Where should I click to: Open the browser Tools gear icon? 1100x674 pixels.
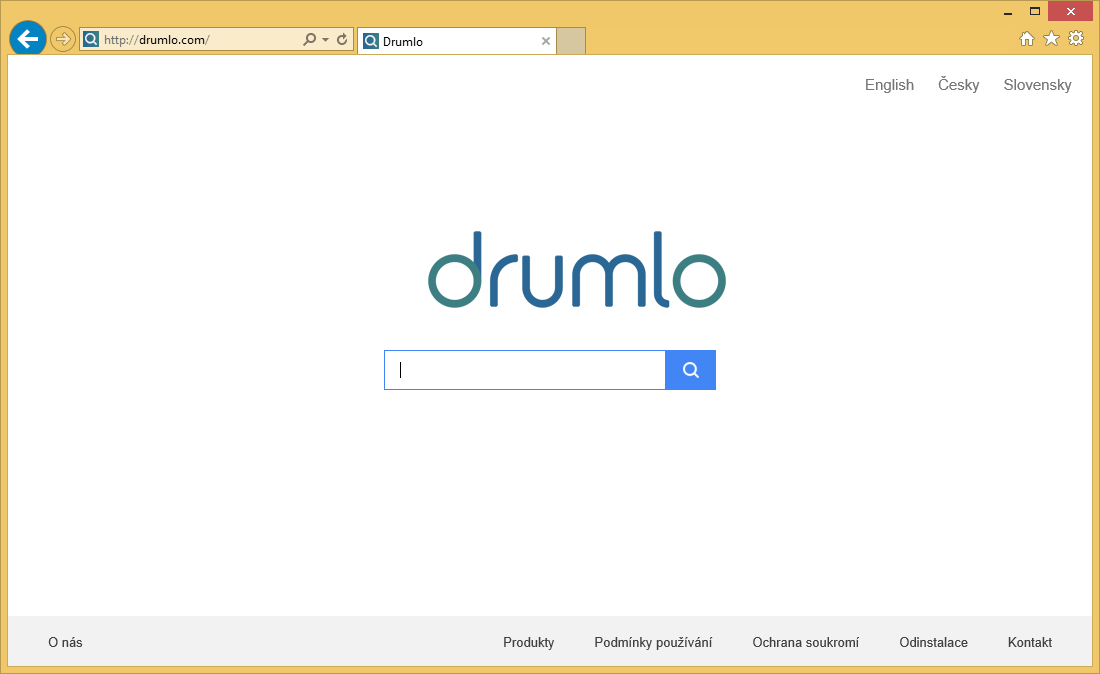pyautogui.click(x=1075, y=38)
